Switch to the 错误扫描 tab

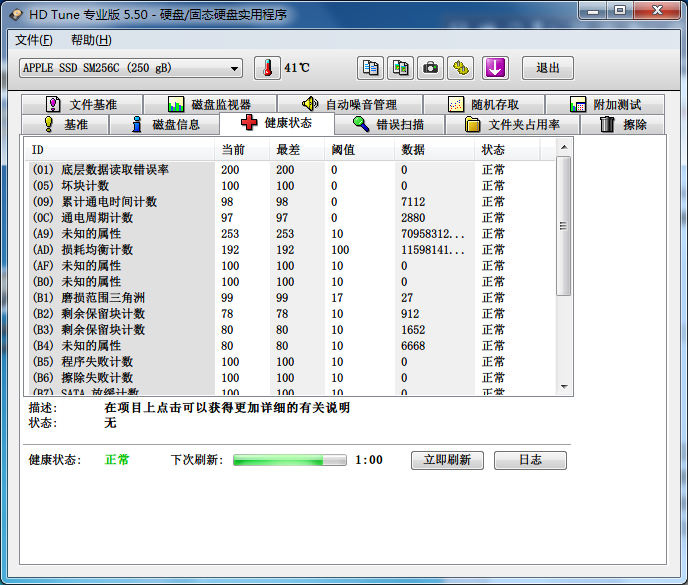pos(389,125)
